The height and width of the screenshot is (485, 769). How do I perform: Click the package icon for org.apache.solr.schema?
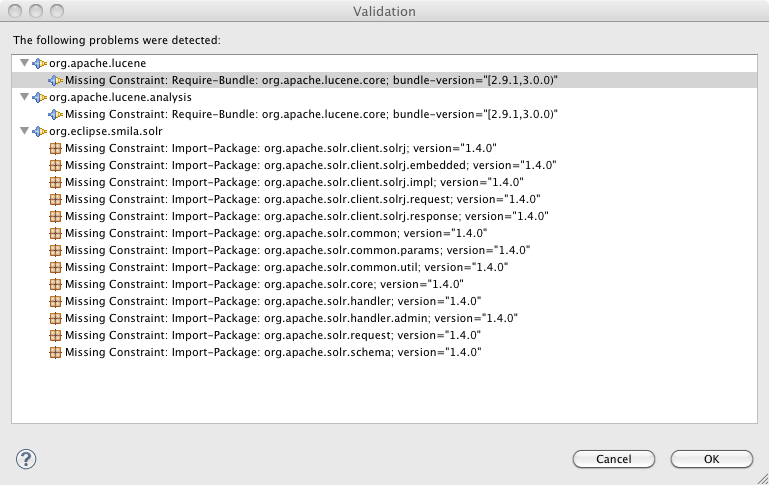[56, 352]
